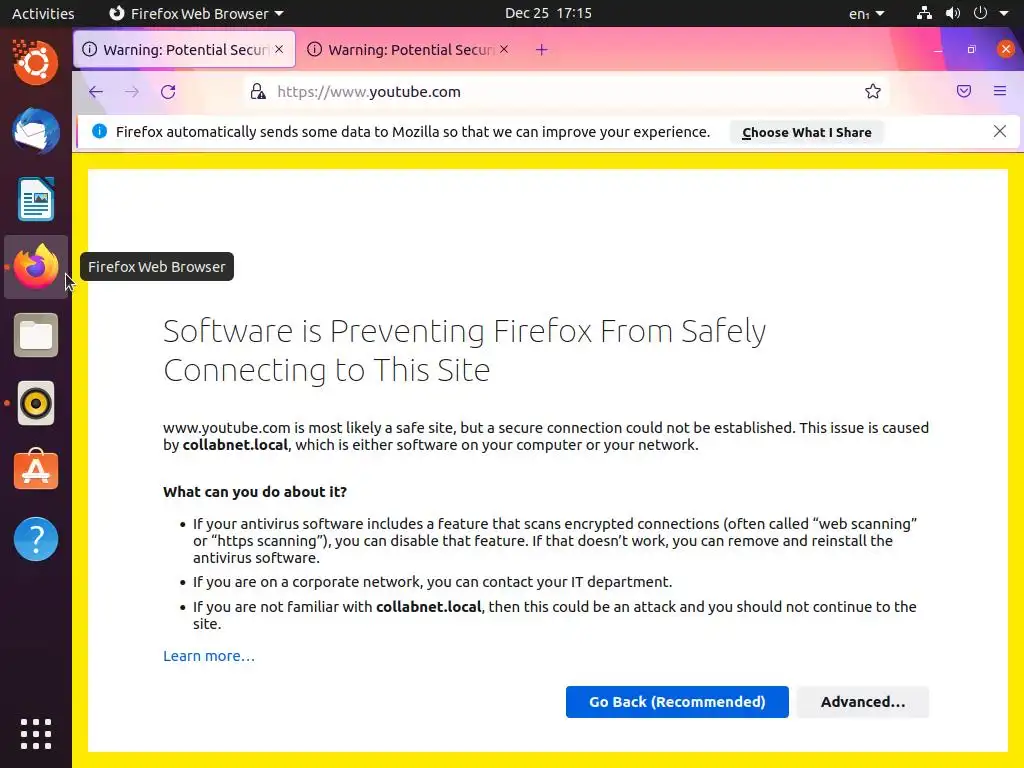Open the Firefox hamburger application menu
The image size is (1024, 768).
[x=1000, y=92]
